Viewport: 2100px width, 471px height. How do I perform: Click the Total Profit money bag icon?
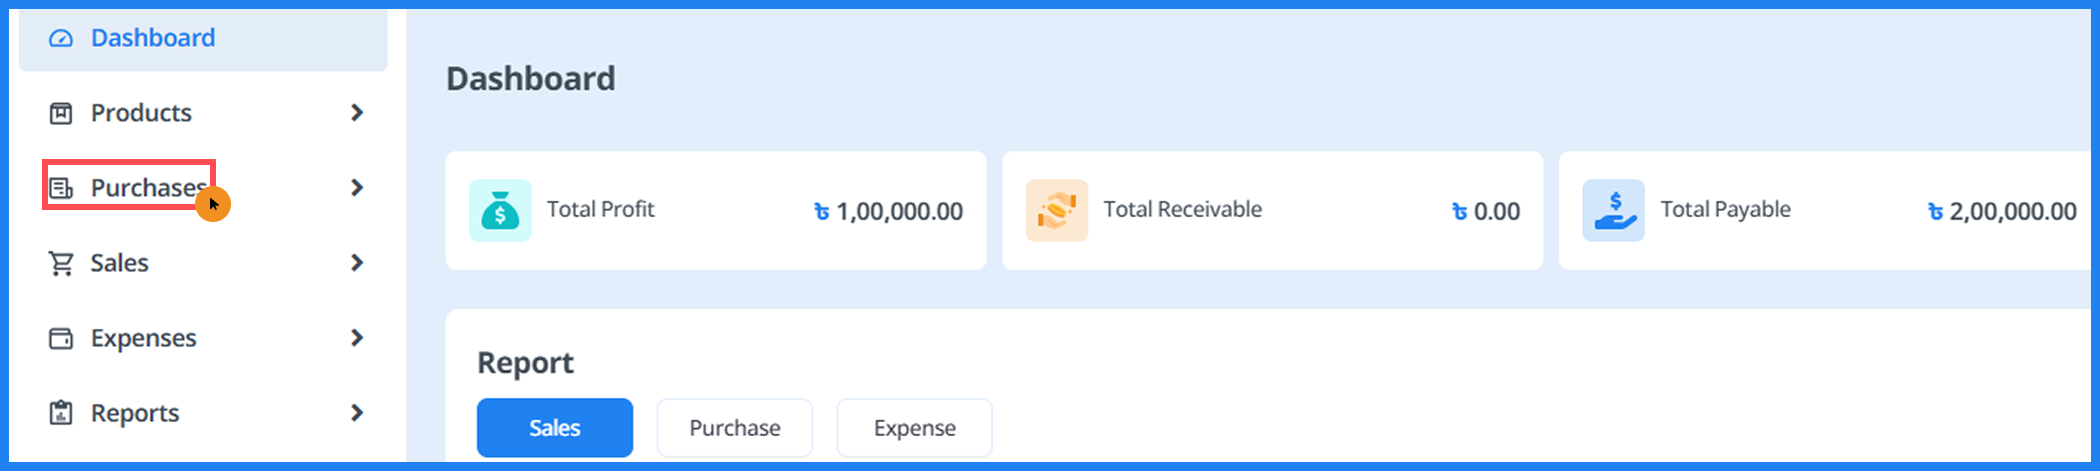click(x=500, y=210)
